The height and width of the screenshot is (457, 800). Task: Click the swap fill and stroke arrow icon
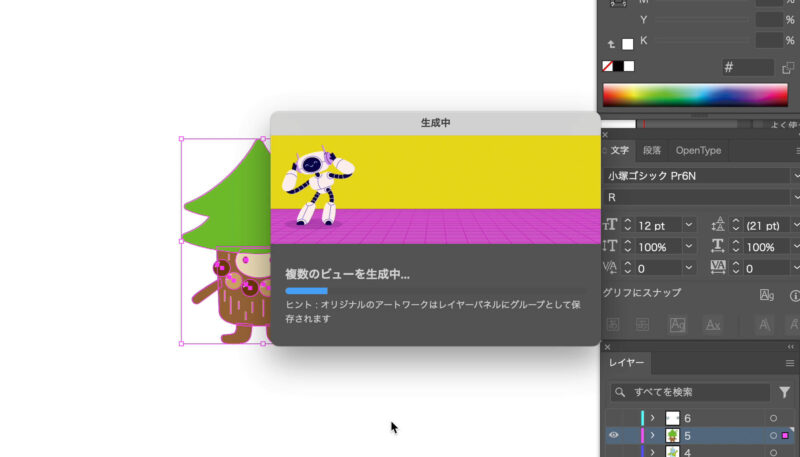coord(611,44)
